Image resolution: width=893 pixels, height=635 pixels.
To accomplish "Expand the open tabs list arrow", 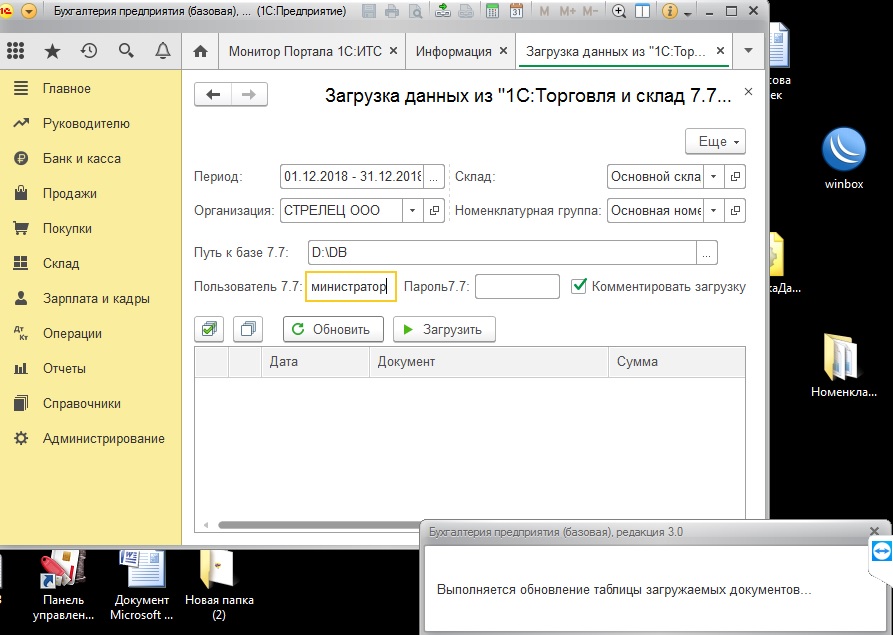I will 748,51.
